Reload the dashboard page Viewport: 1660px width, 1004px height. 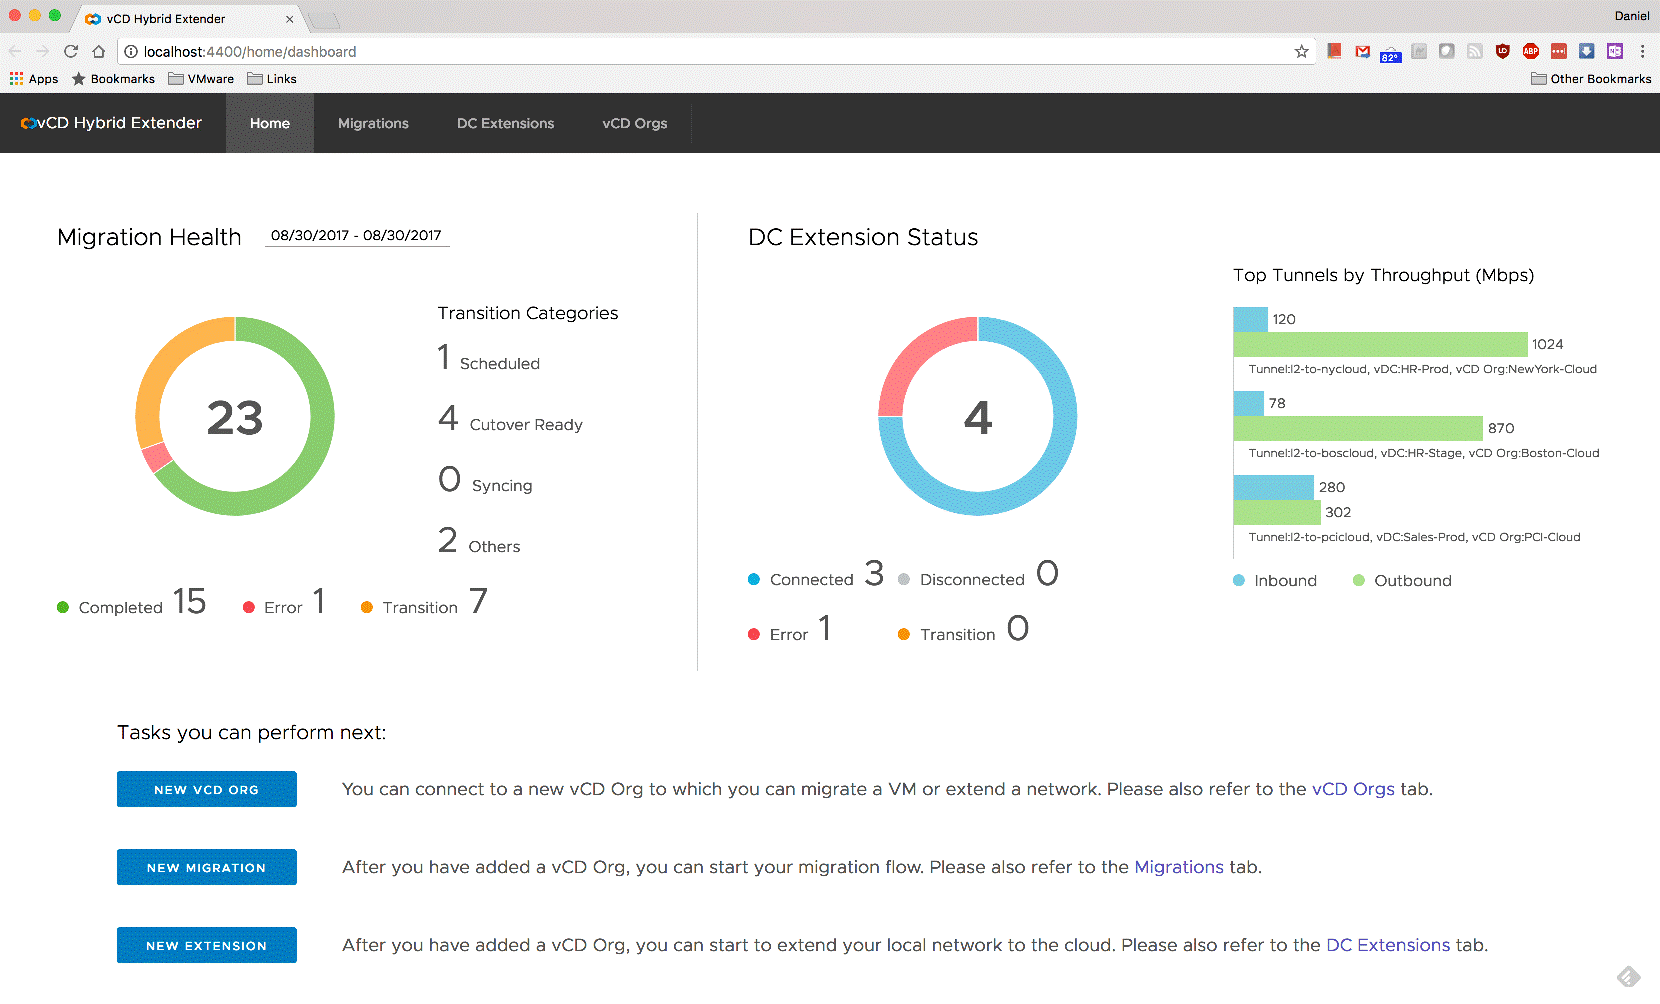70,51
